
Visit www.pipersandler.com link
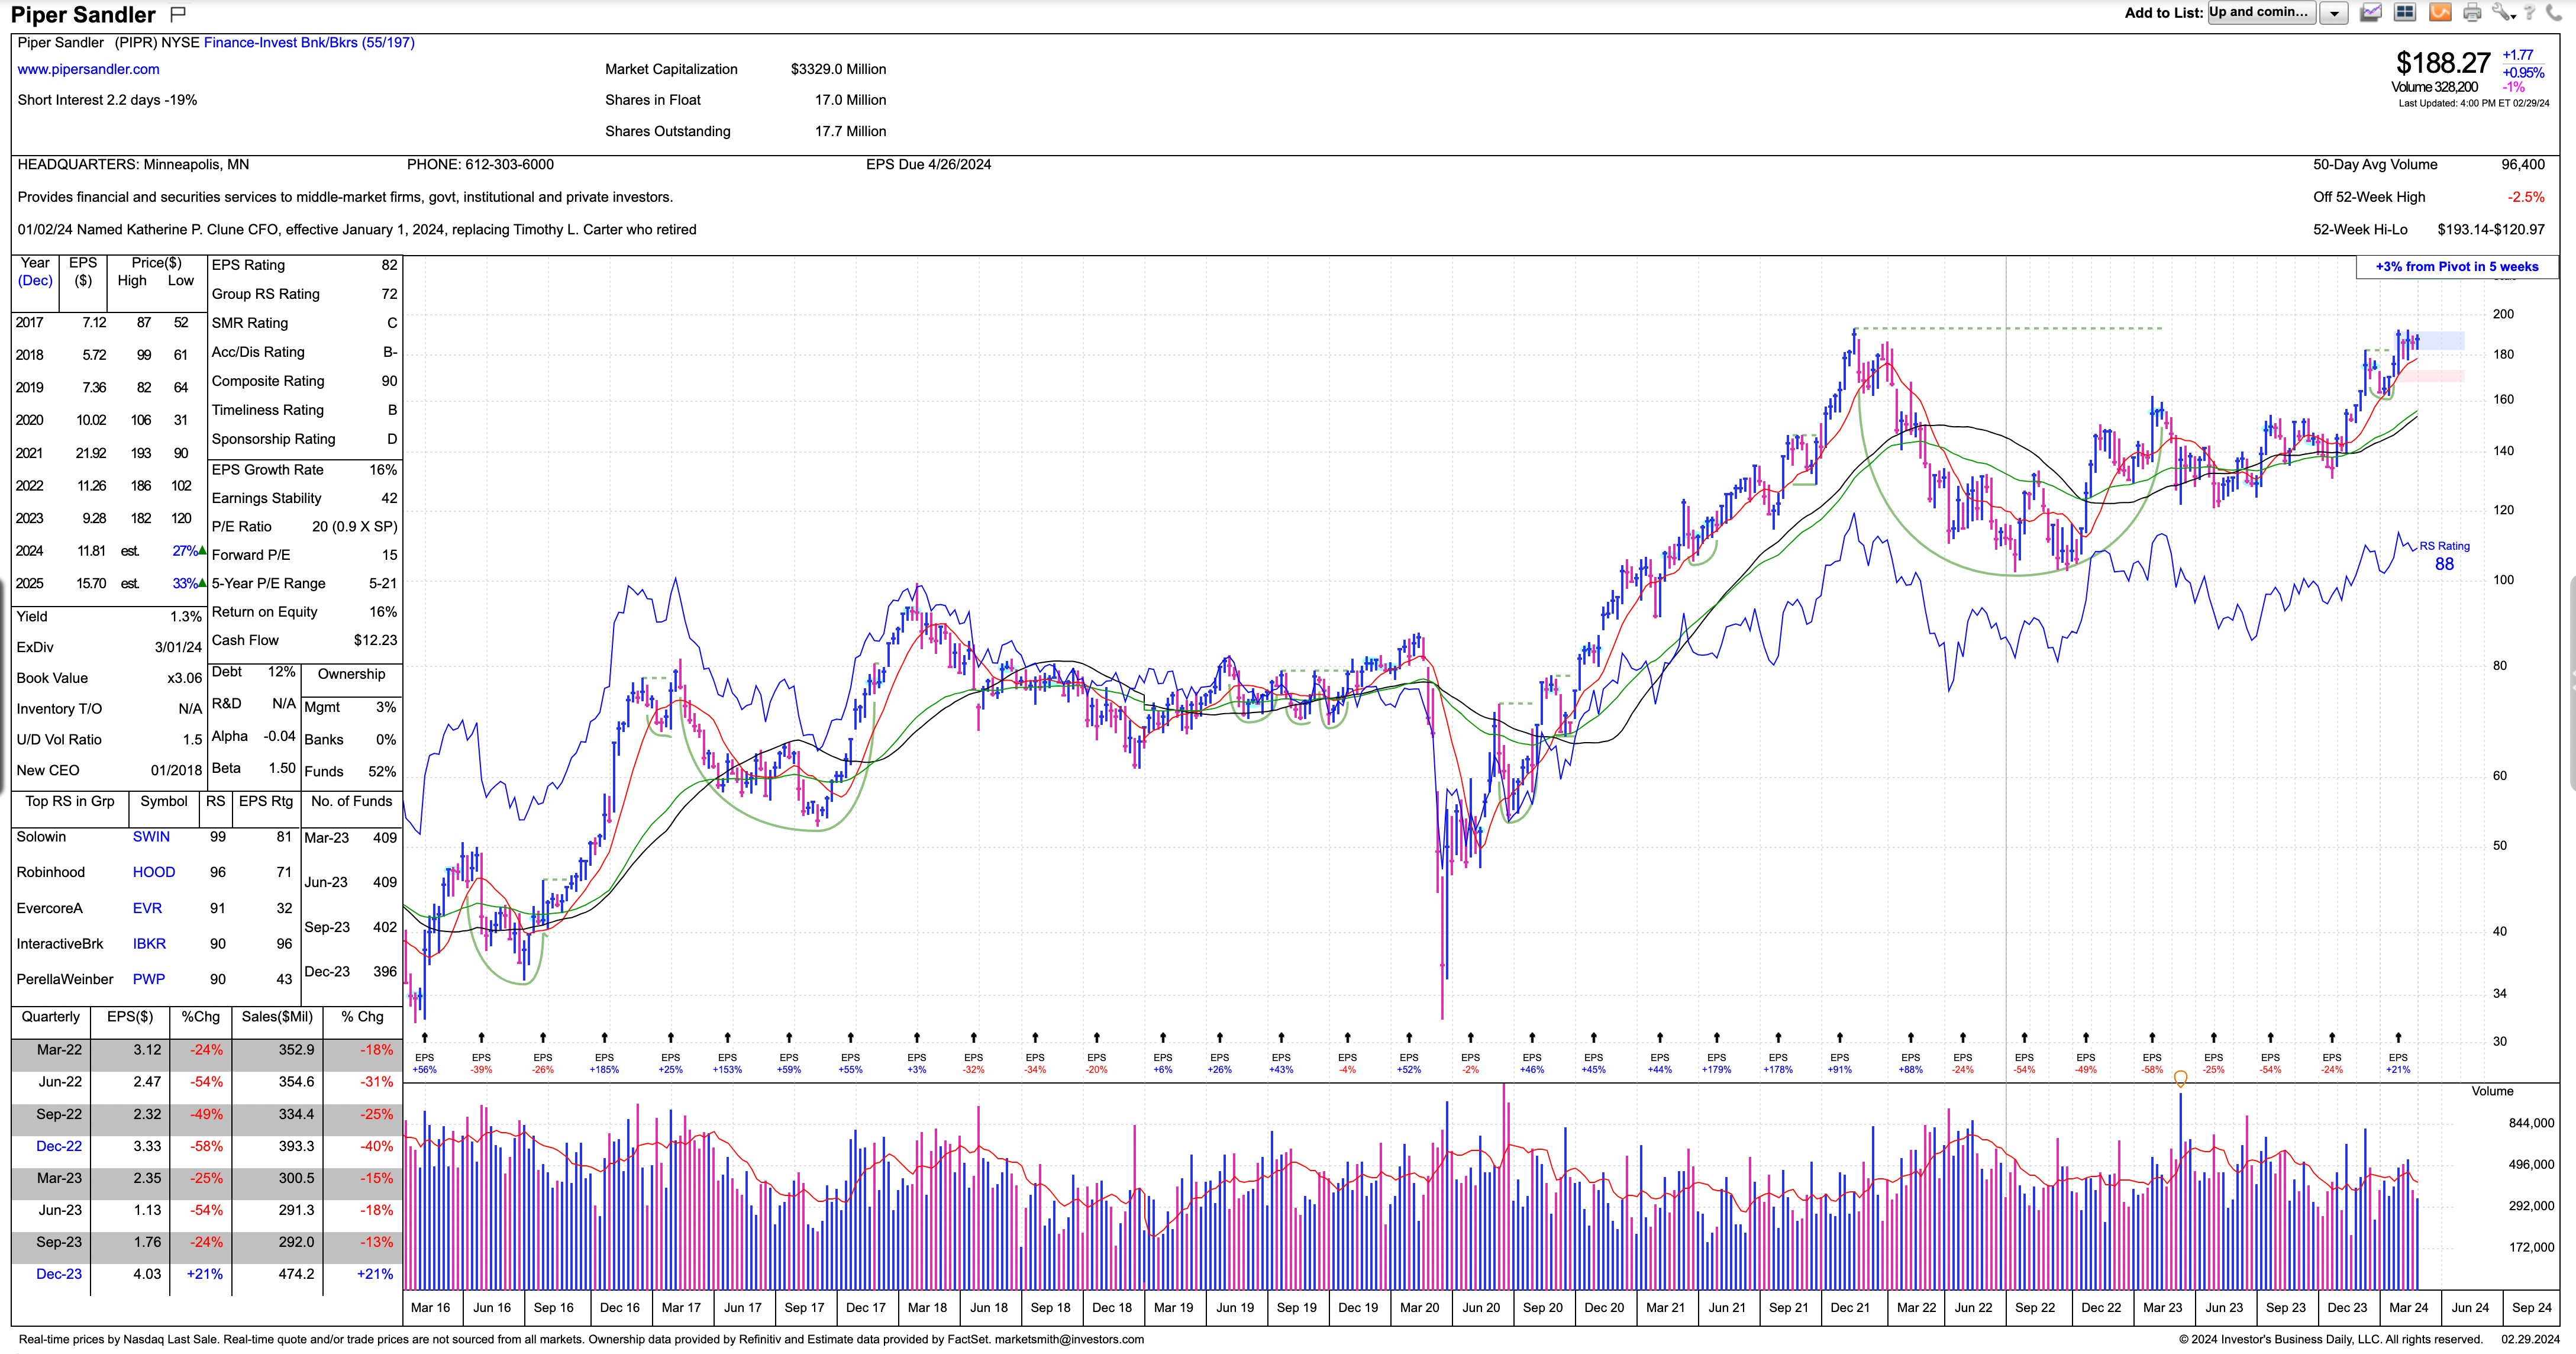88,69
